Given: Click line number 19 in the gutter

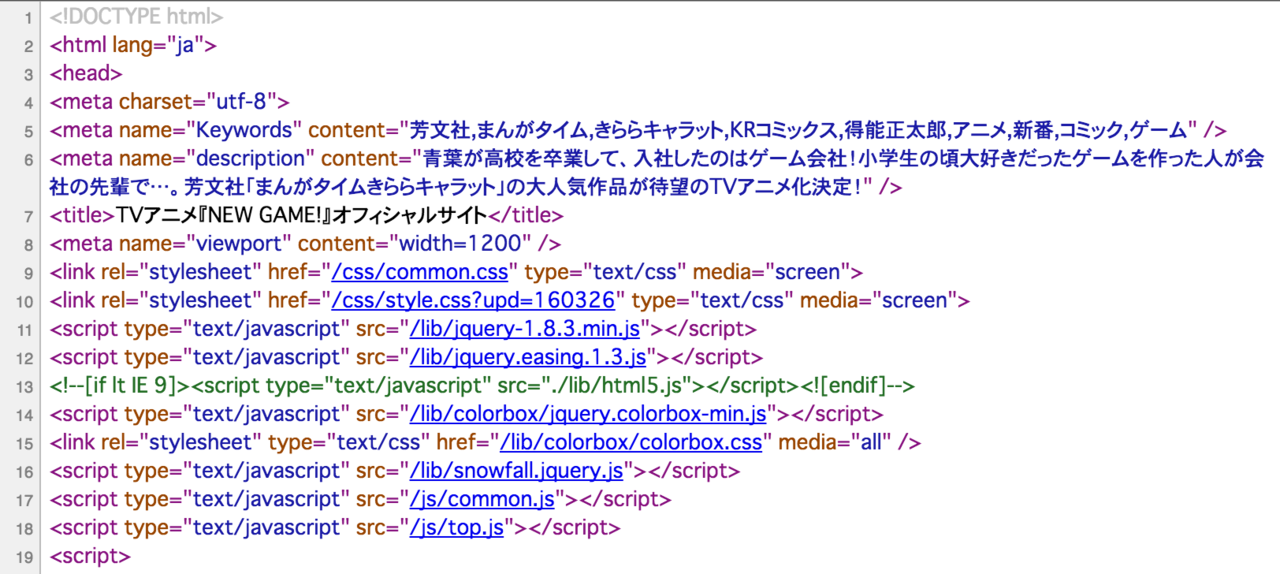Looking at the screenshot, I should (x=25, y=557).
